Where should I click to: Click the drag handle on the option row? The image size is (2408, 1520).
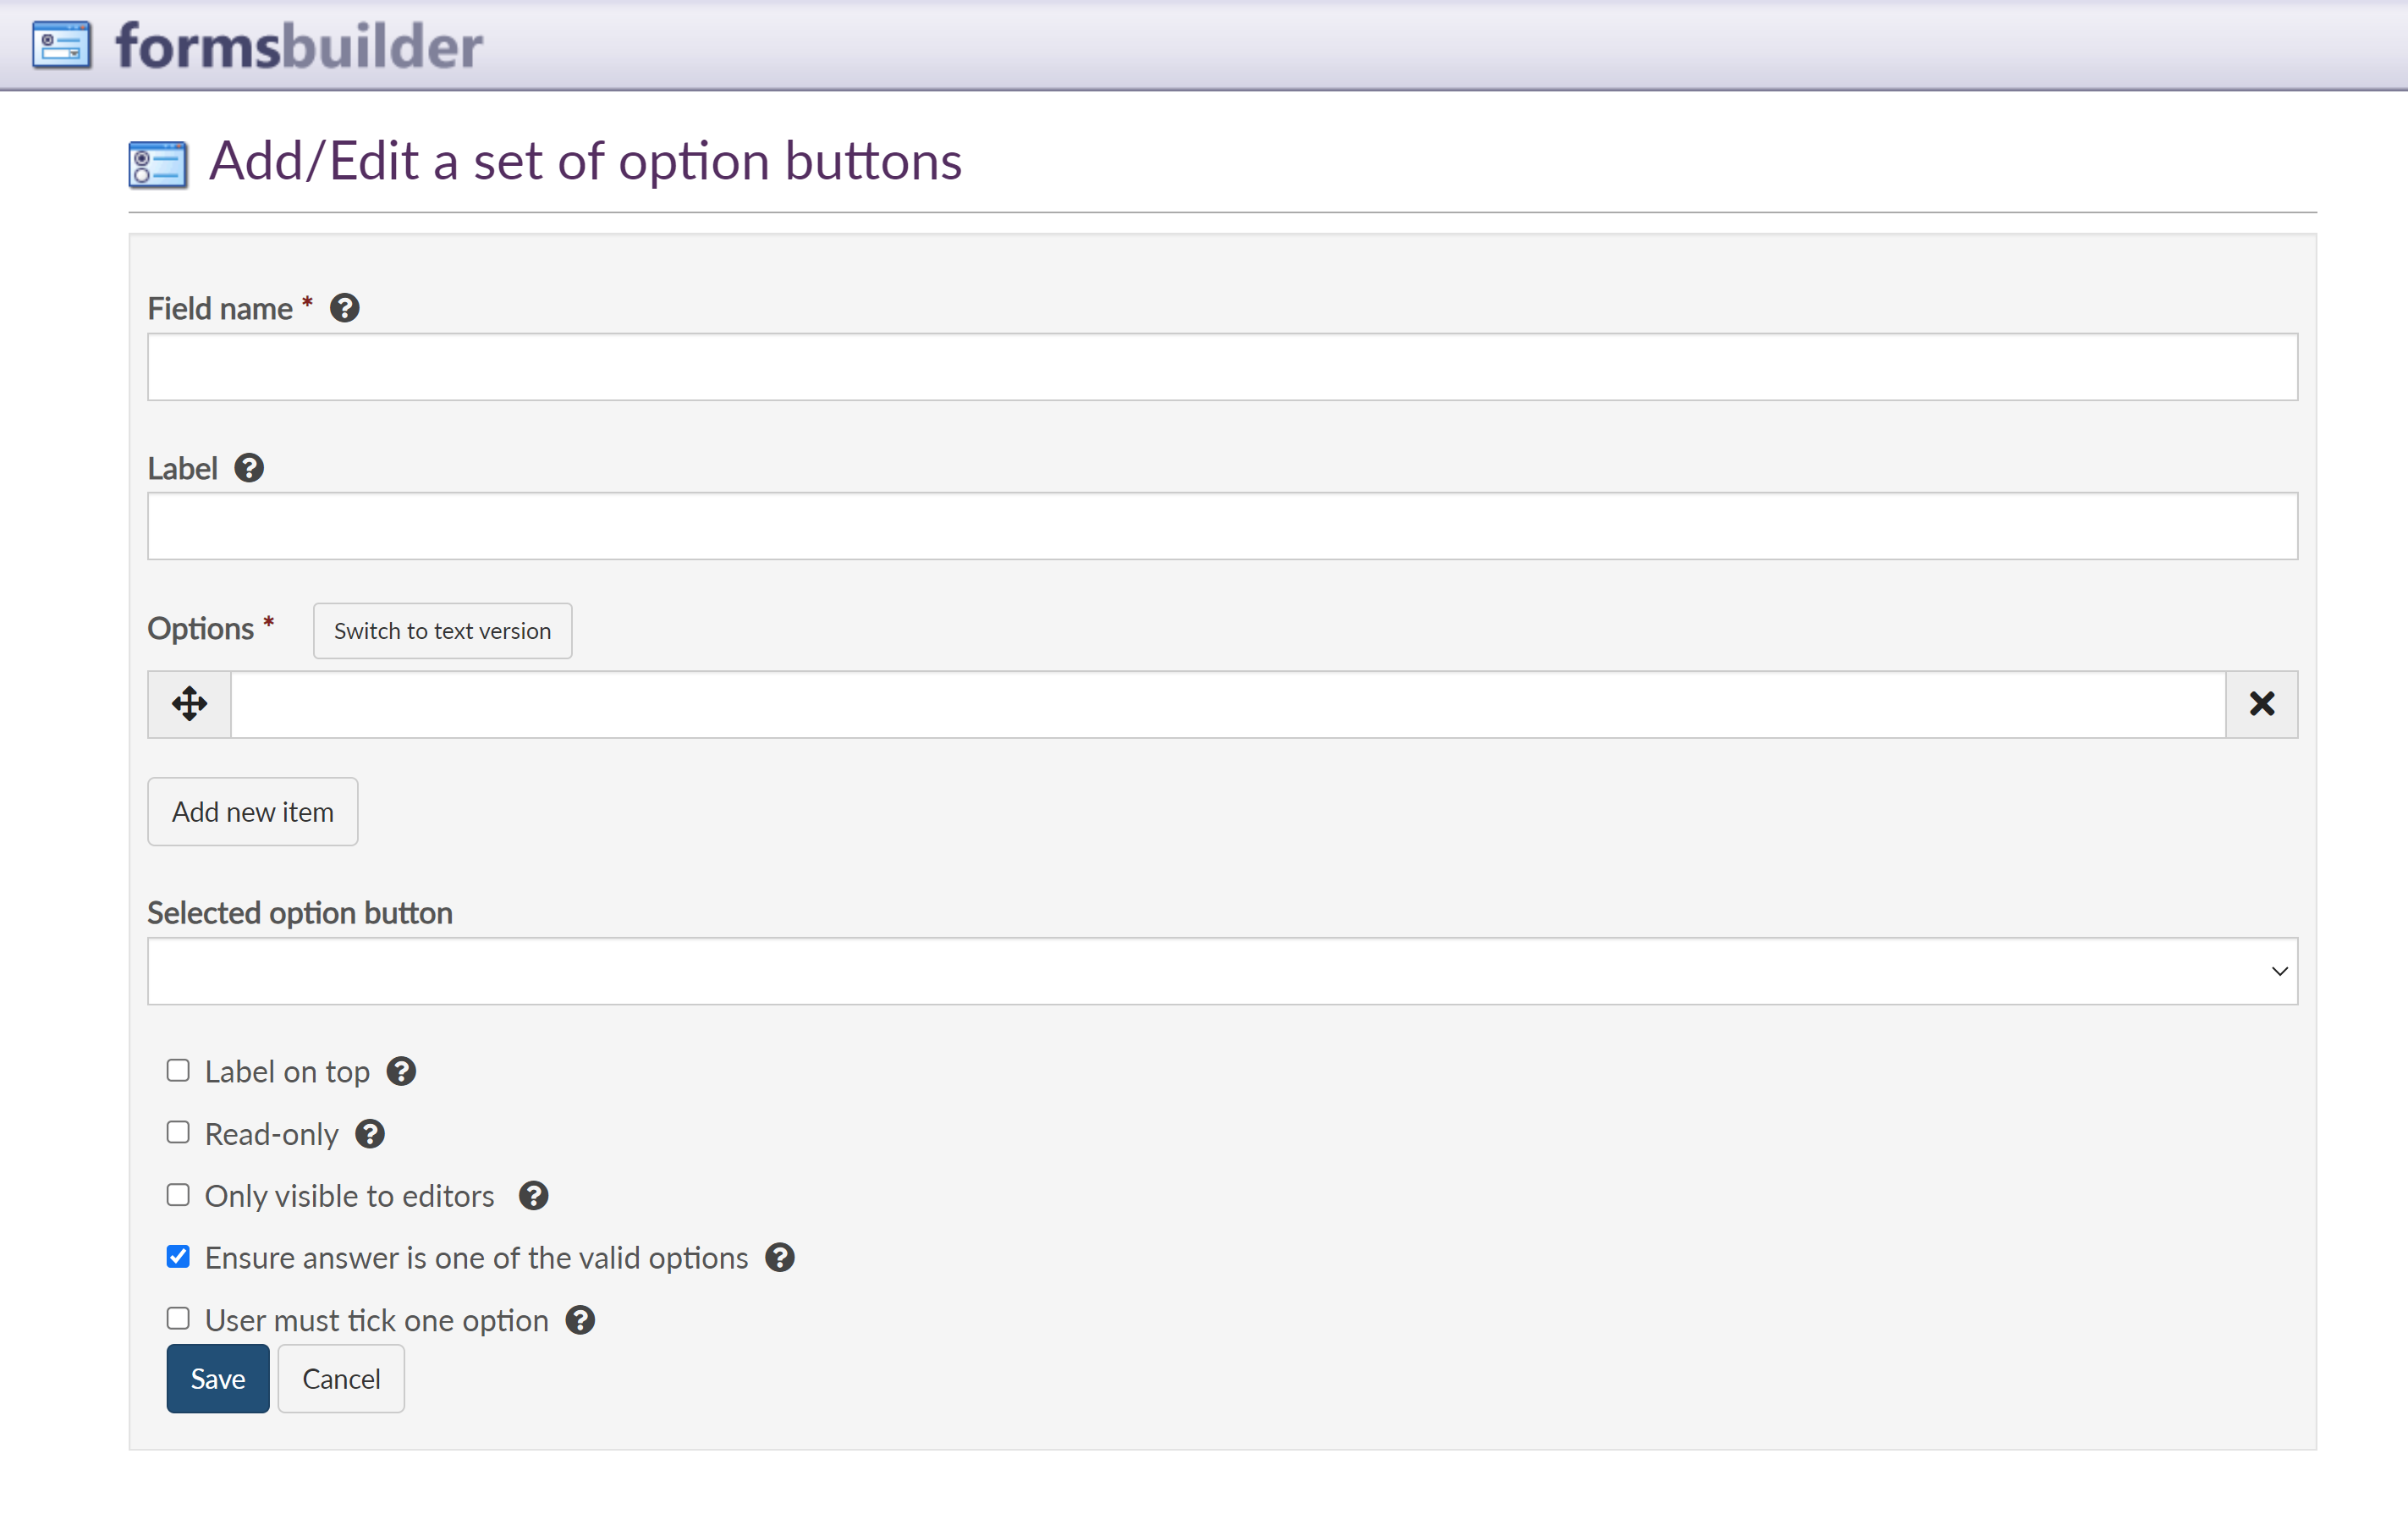click(189, 704)
